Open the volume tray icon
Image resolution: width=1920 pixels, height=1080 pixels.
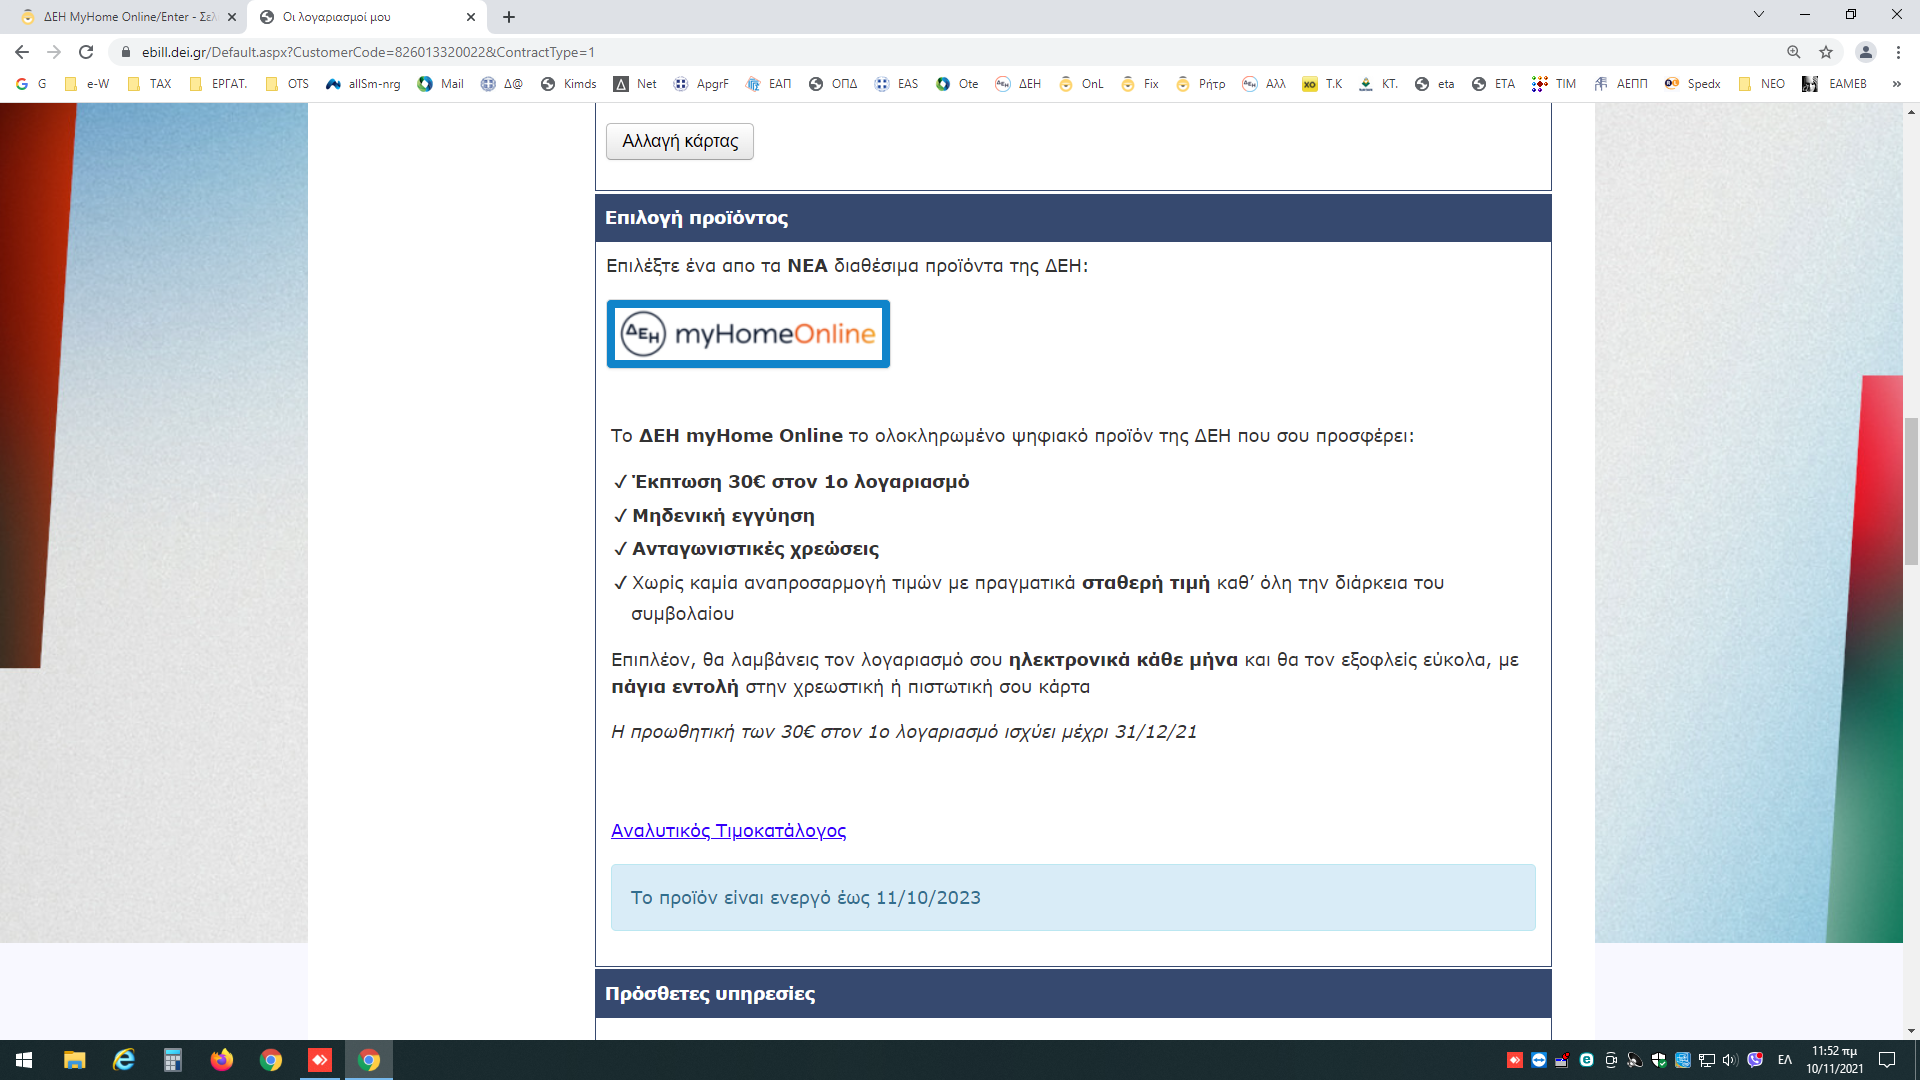1730,1060
